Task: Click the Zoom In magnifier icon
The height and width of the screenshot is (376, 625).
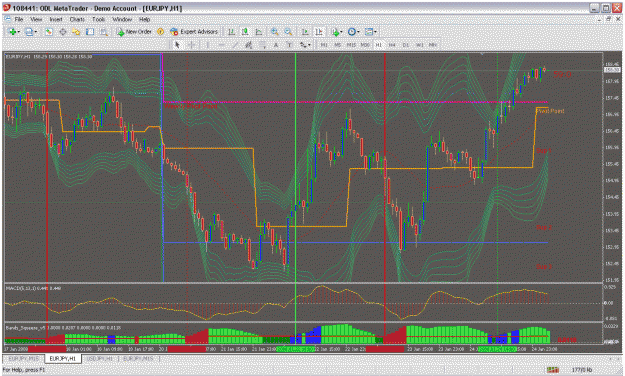Action: tap(275, 32)
